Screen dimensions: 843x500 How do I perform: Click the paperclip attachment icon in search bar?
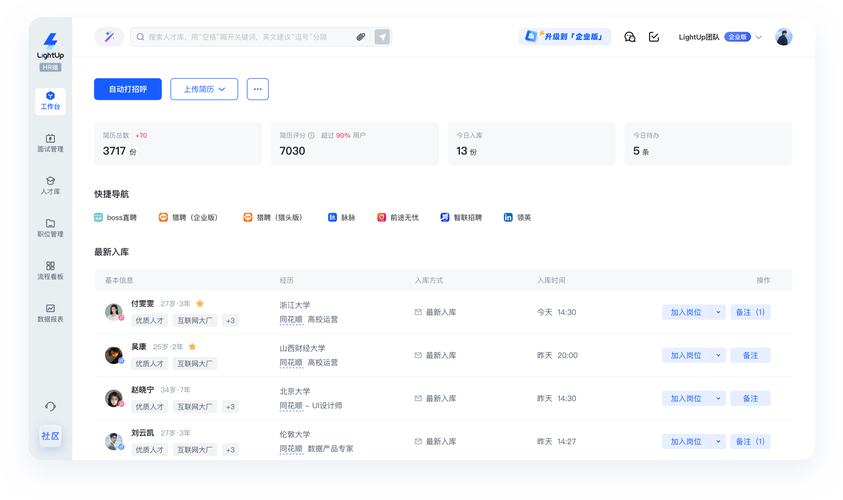361,37
